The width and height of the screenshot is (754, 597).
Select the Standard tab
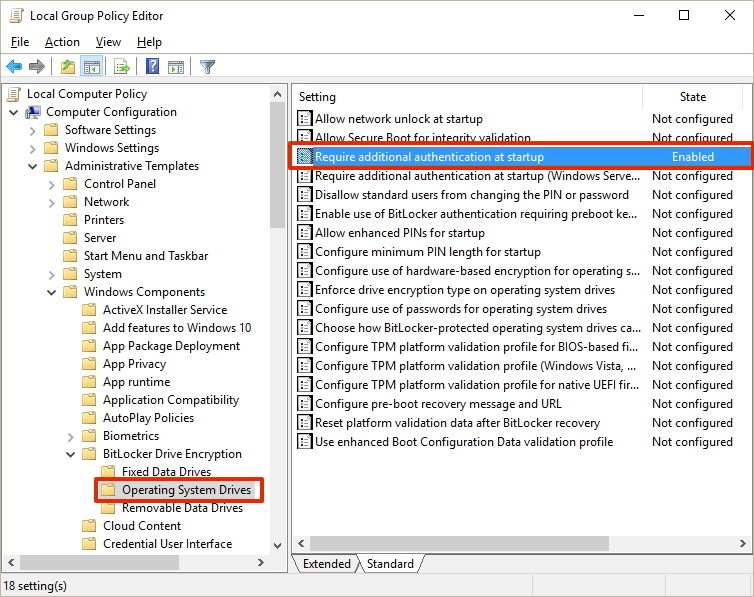[x=390, y=564]
